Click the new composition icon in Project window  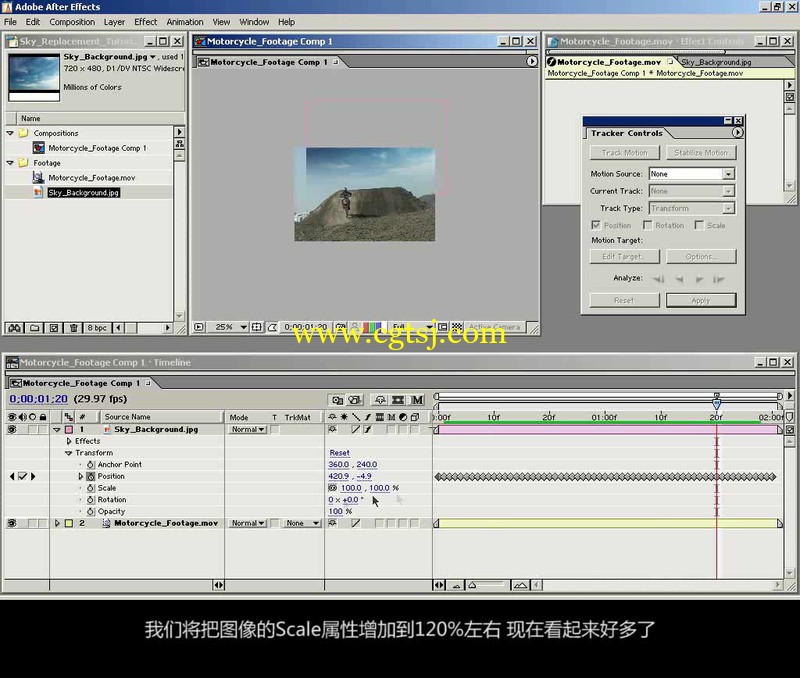pos(54,328)
